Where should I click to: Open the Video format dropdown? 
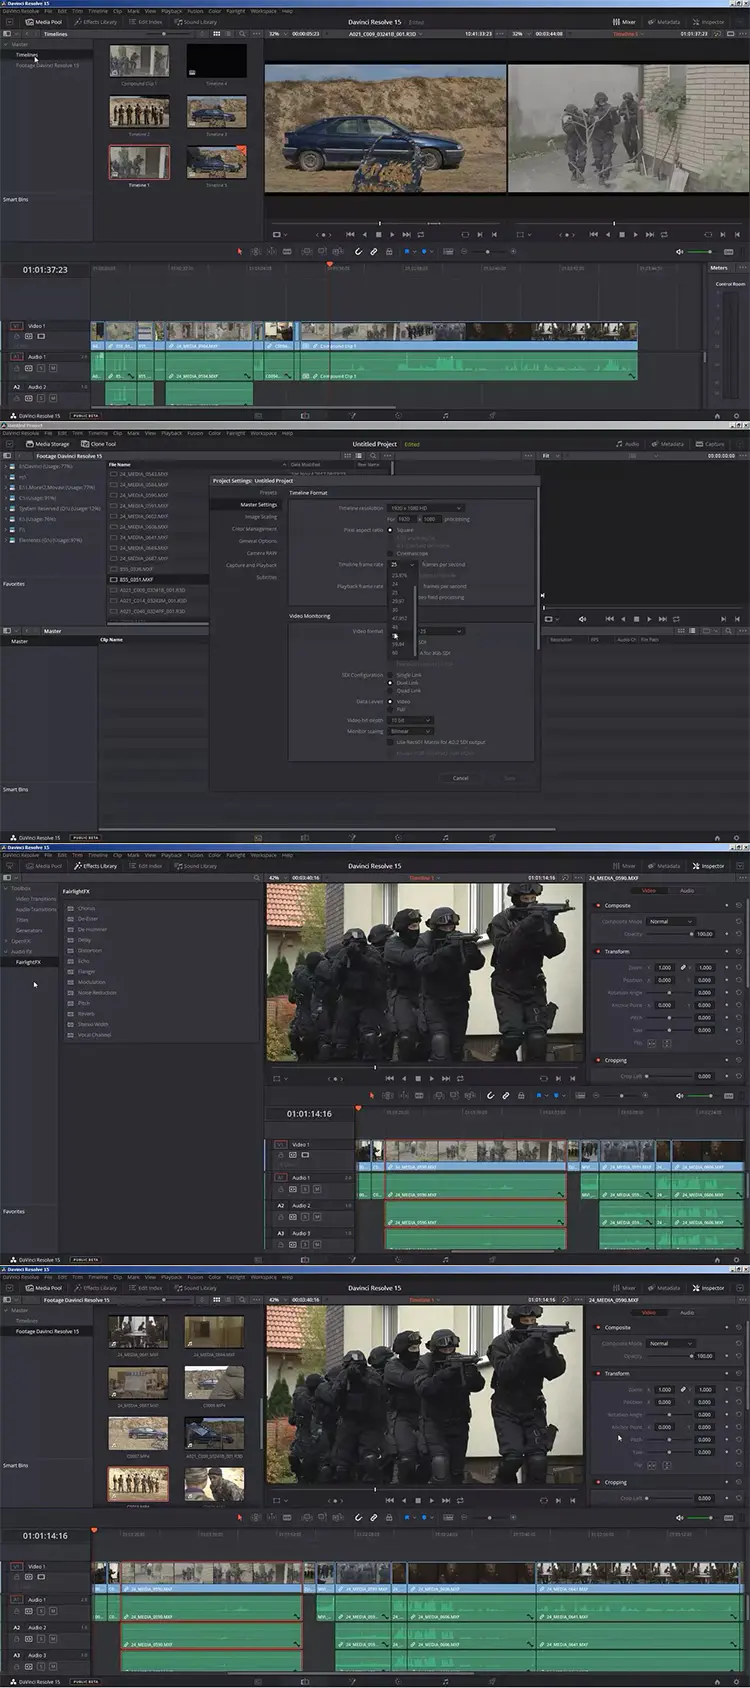[x=441, y=631]
